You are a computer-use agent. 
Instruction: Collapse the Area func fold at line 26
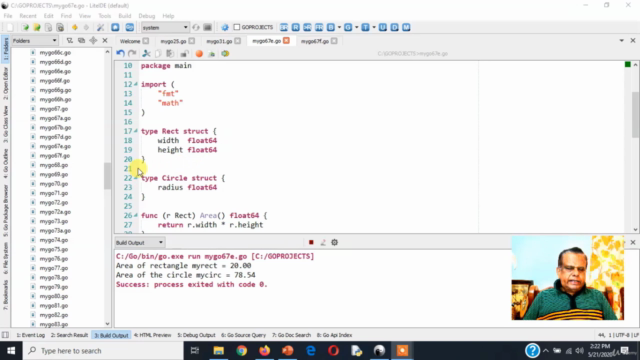pos(136,215)
